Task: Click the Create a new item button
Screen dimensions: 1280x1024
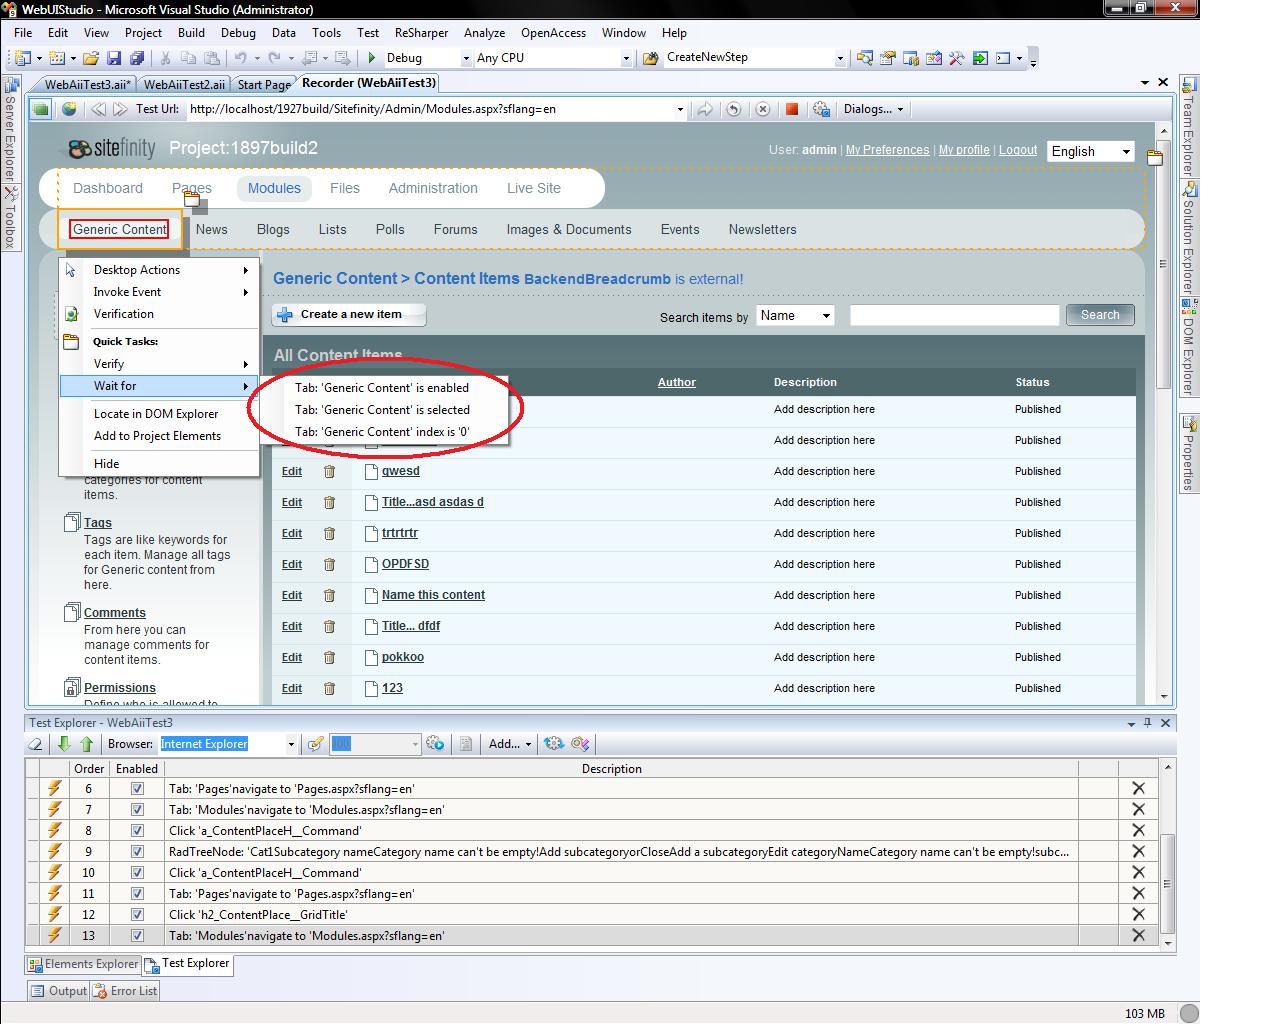Action: (x=349, y=314)
